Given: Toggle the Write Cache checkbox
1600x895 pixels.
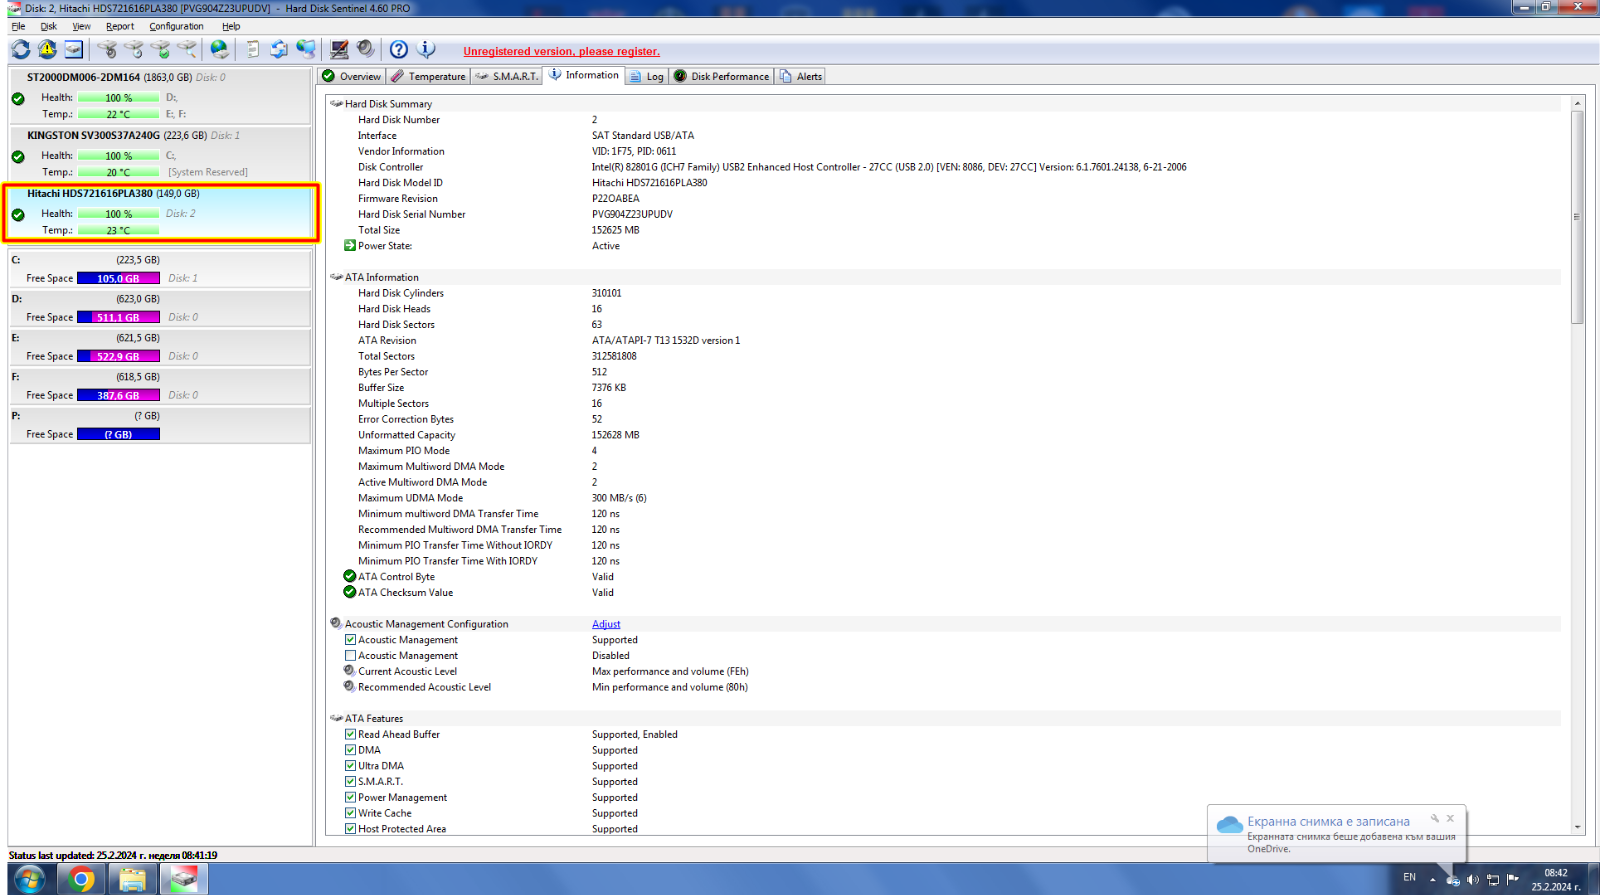Looking at the screenshot, I should point(350,813).
